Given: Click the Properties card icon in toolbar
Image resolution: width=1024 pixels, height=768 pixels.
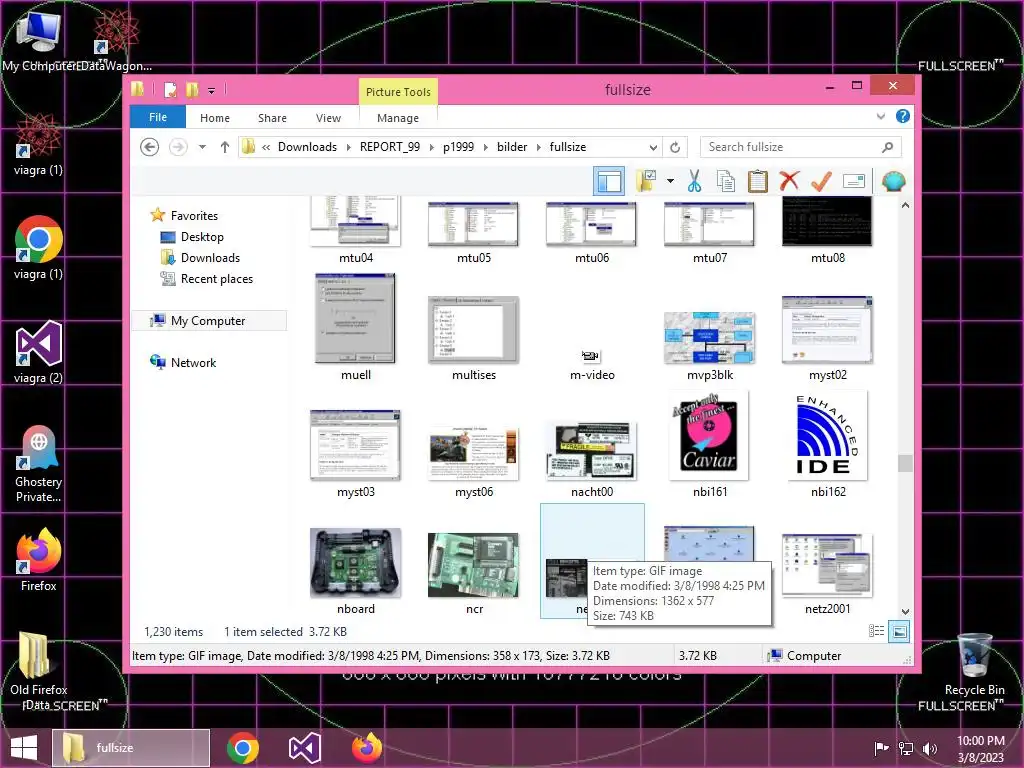Looking at the screenshot, I should pos(854,181).
